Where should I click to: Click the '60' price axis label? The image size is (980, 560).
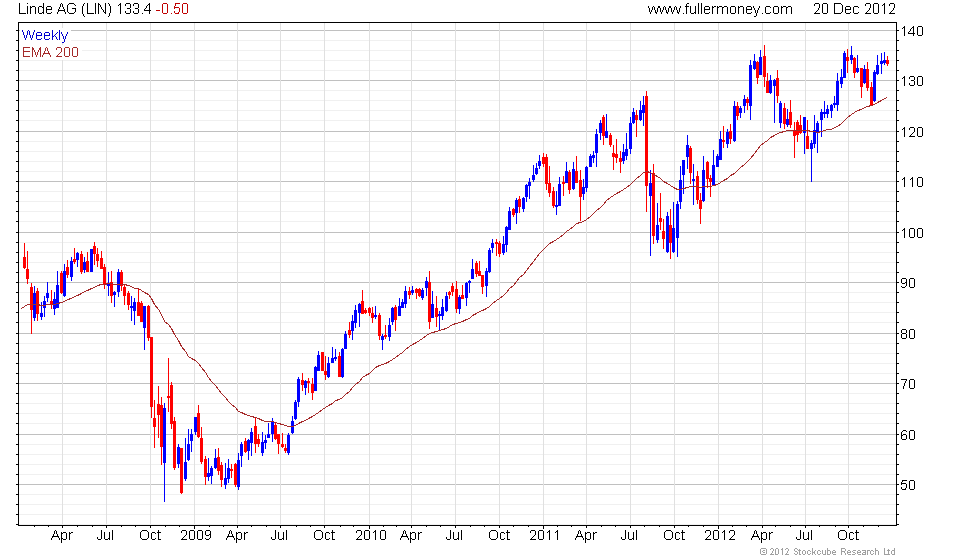pos(908,434)
